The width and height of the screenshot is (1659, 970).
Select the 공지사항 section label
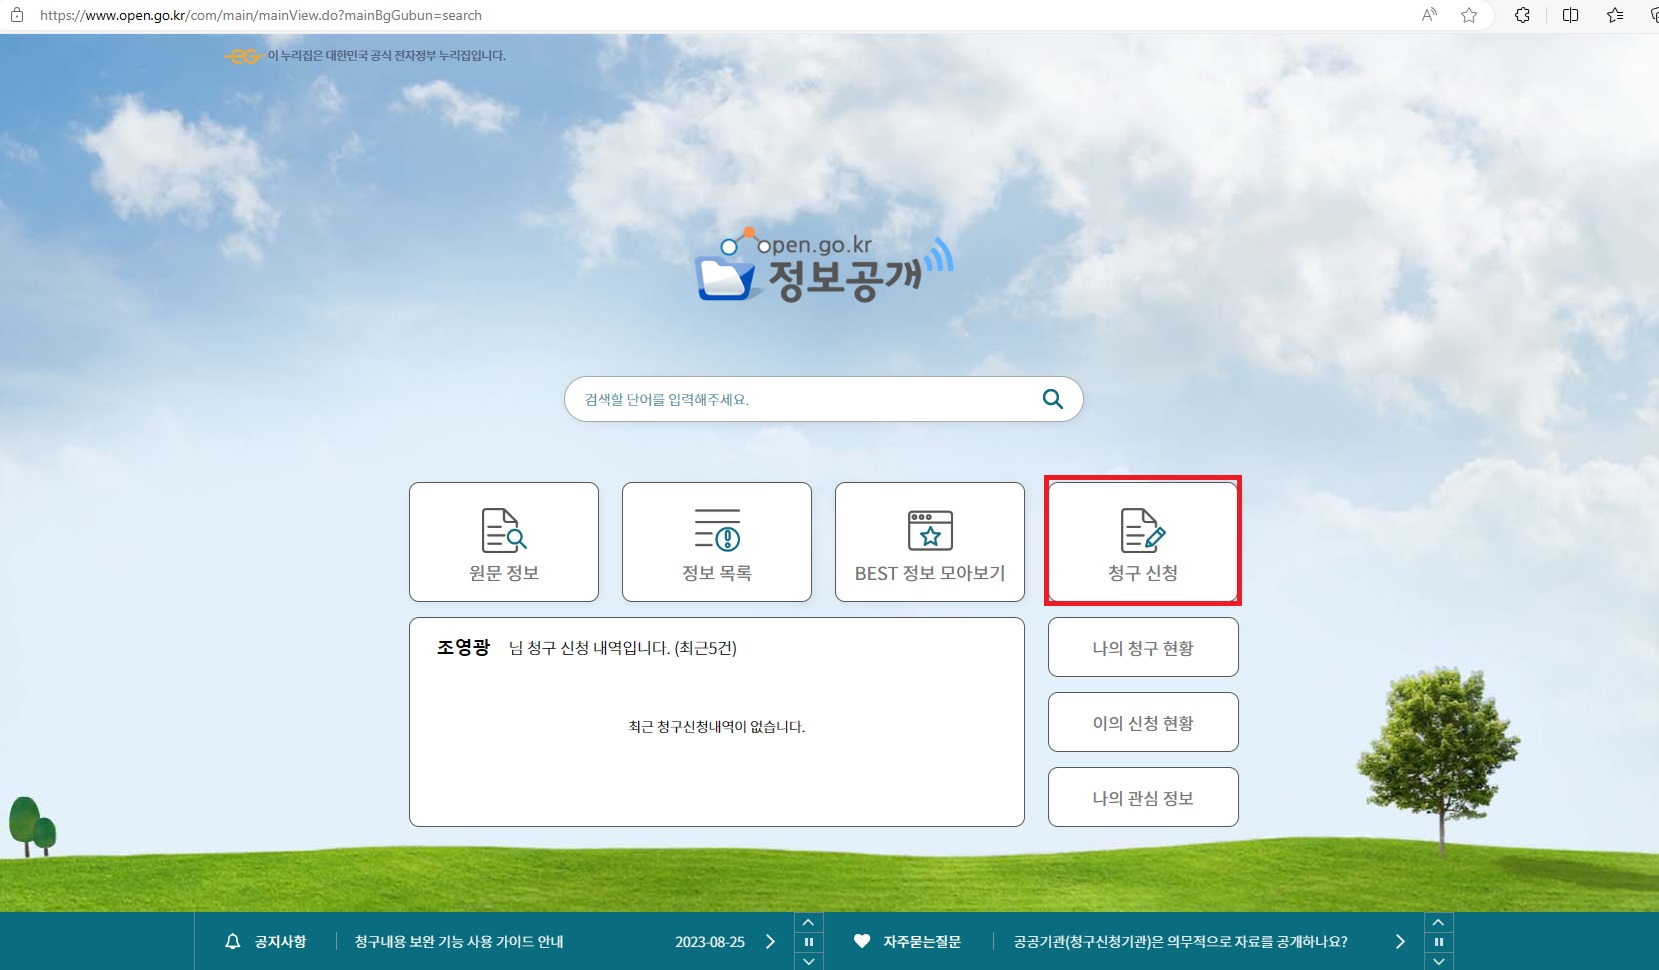[281, 941]
